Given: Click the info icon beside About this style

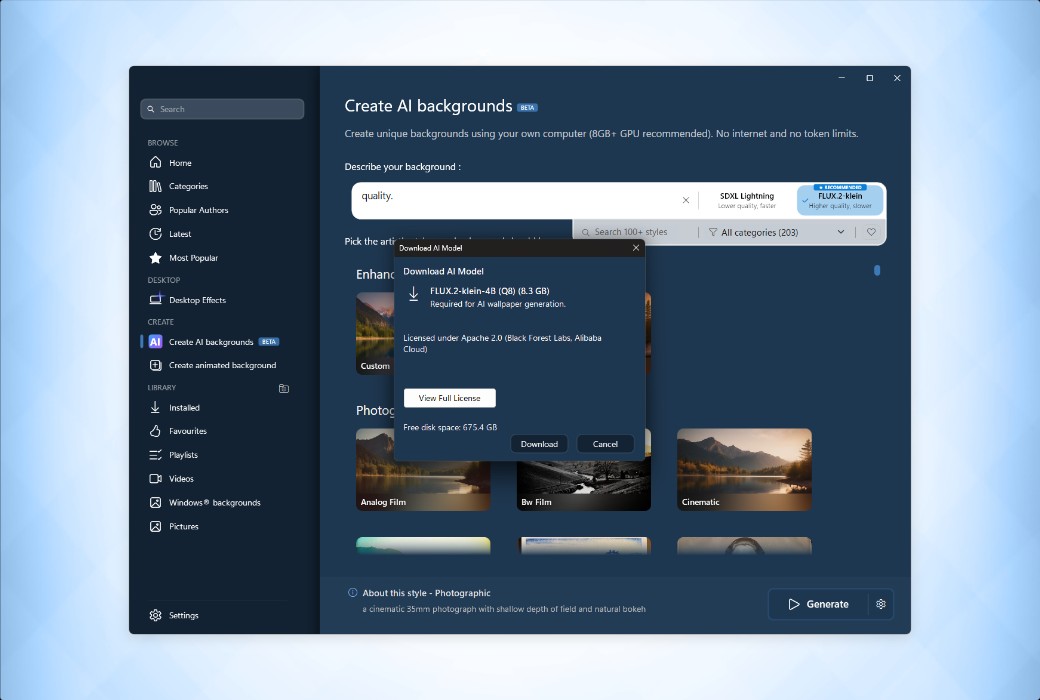Looking at the screenshot, I should pyautogui.click(x=353, y=593).
